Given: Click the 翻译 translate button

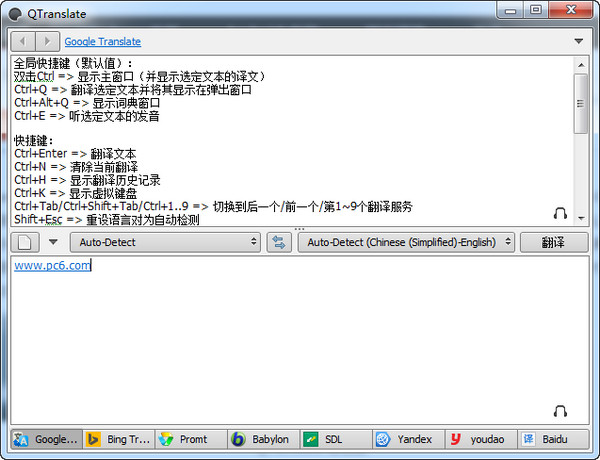Looking at the screenshot, I should pyautogui.click(x=554, y=242).
